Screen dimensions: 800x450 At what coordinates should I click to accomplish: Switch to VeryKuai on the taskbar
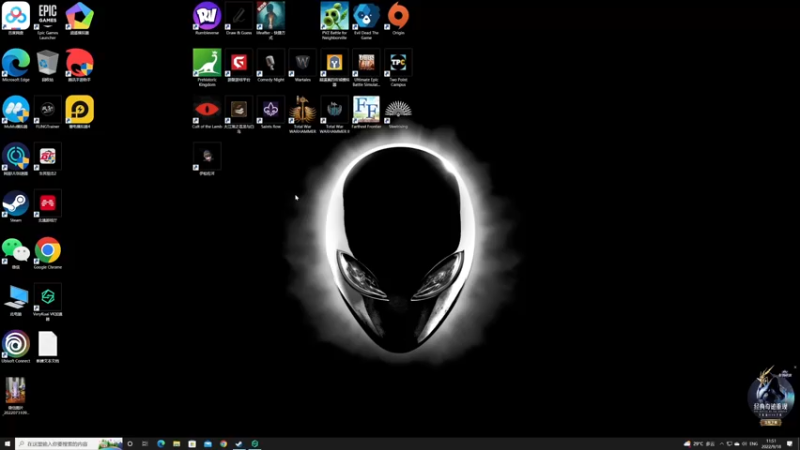pos(255,444)
